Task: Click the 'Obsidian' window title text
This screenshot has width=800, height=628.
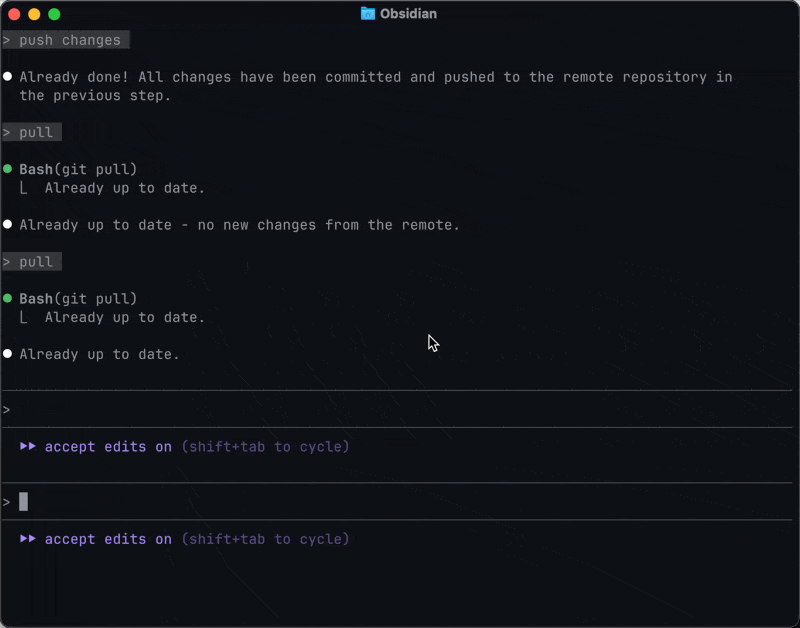Action: (x=408, y=14)
